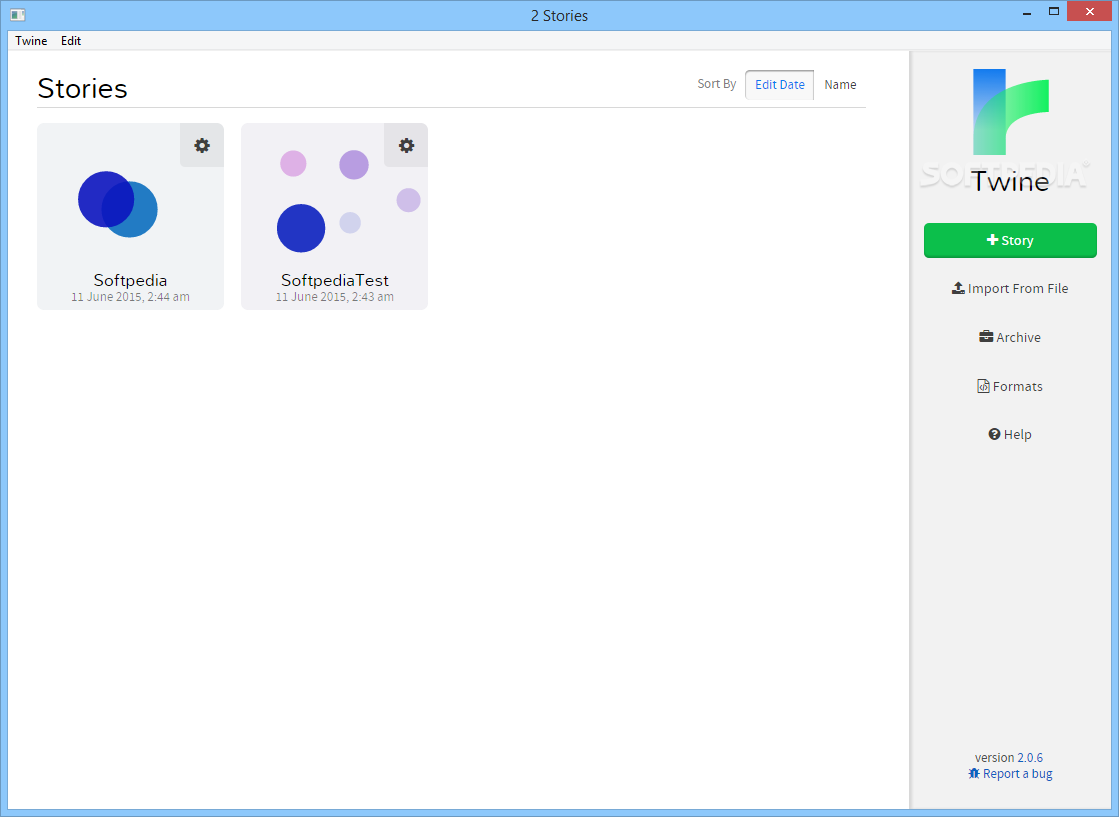Viewport: 1119px width, 817px height.
Task: Open the Archive option
Action: 1010,337
